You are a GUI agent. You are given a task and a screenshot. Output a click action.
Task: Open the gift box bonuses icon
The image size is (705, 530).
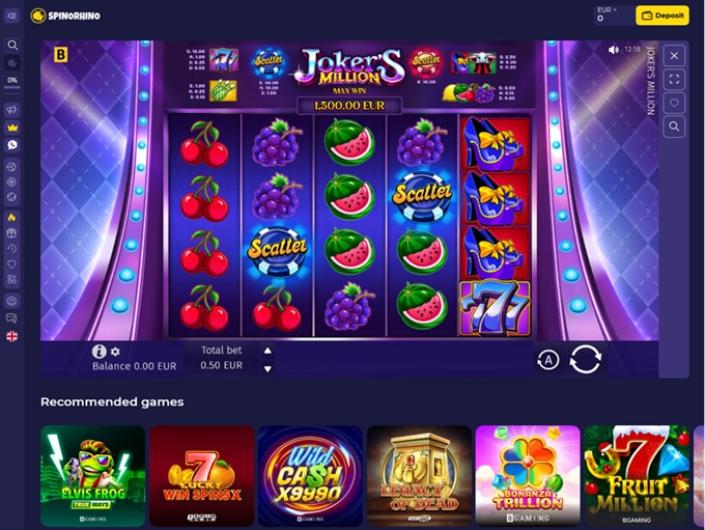click(12, 233)
